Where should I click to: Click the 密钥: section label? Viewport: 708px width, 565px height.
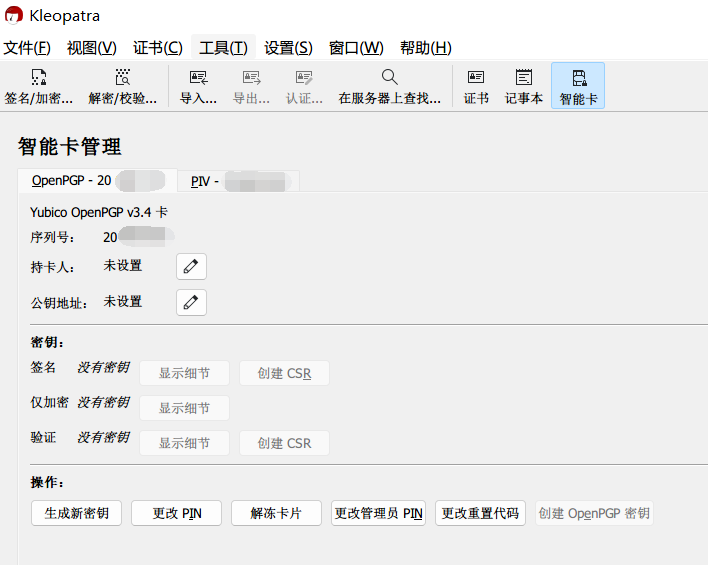[x=47, y=342]
